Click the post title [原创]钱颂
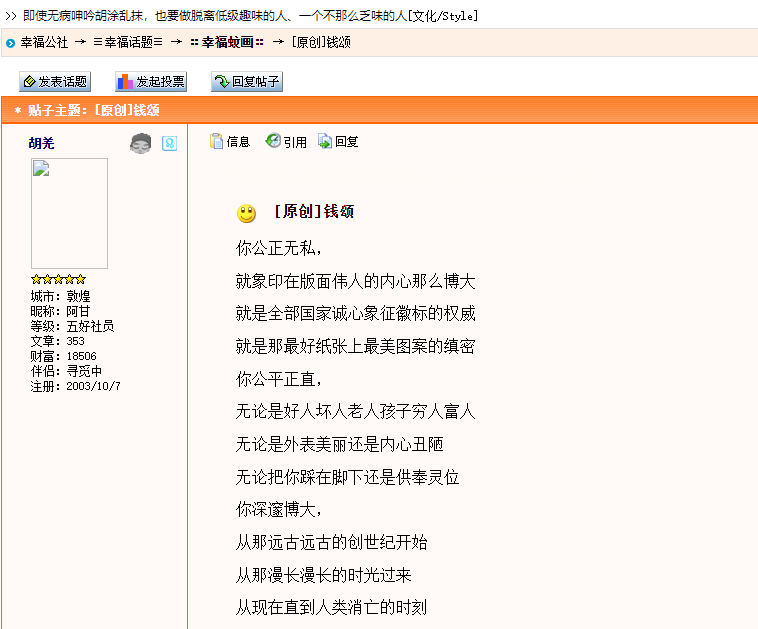The height and width of the screenshot is (629, 758). (314, 211)
